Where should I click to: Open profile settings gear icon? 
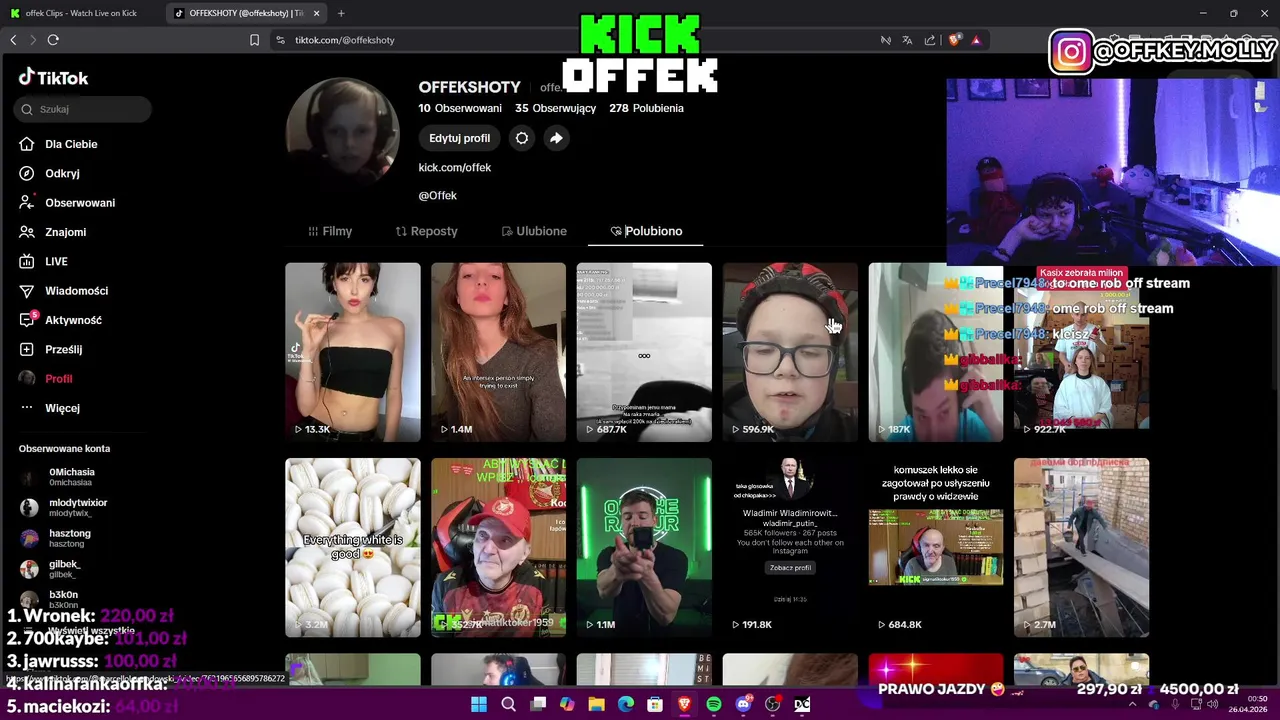(522, 138)
